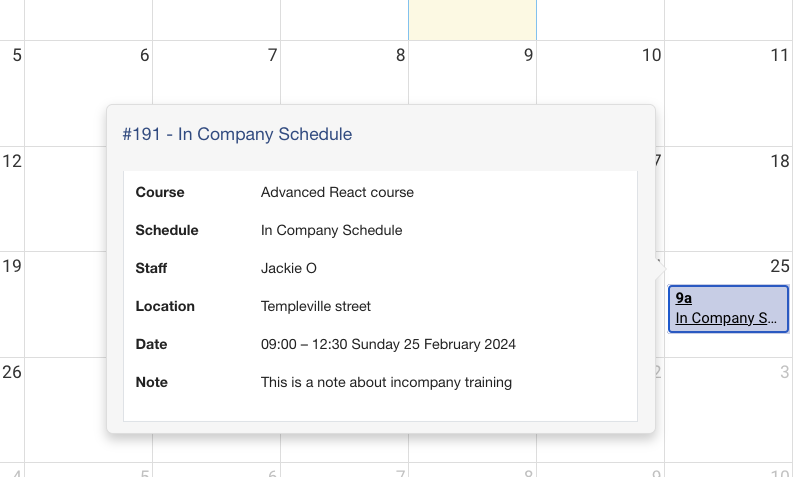Click the February 7 date number
The width and height of the screenshot is (806, 477).
pyautogui.click(x=272, y=56)
